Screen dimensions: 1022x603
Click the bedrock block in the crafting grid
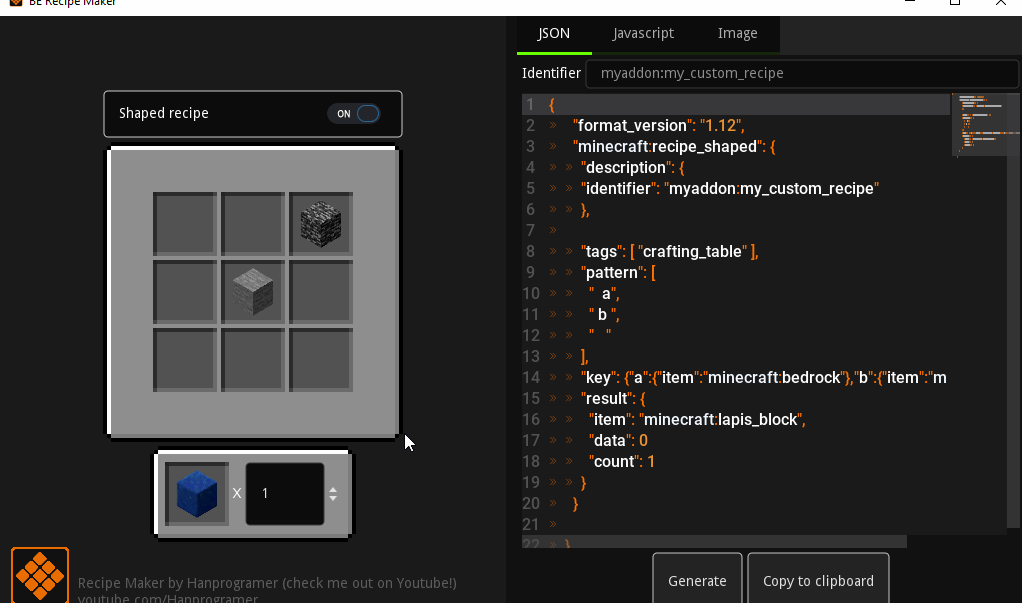321,224
